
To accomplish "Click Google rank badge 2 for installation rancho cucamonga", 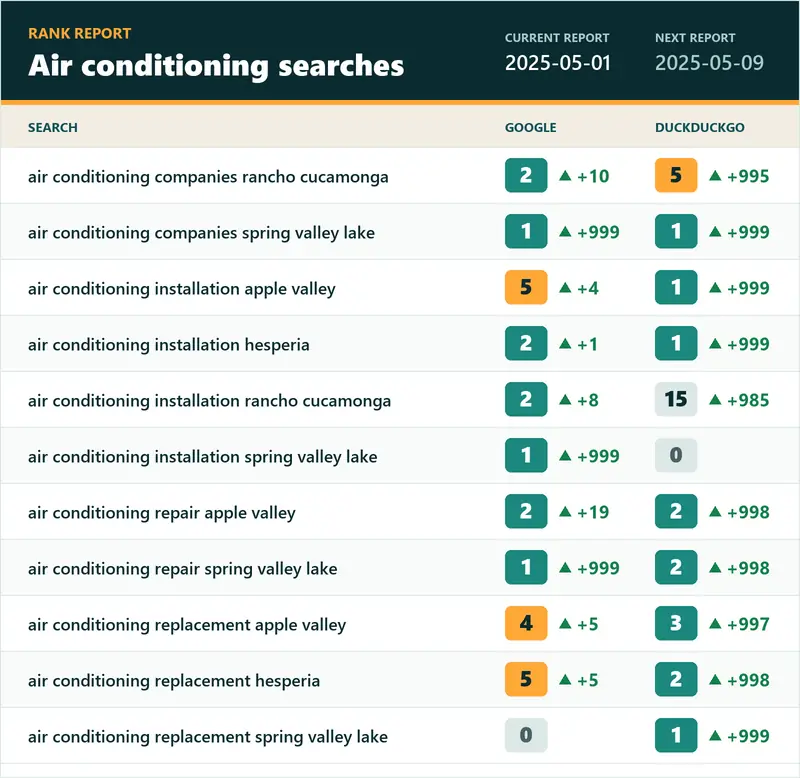I will click(526, 399).
